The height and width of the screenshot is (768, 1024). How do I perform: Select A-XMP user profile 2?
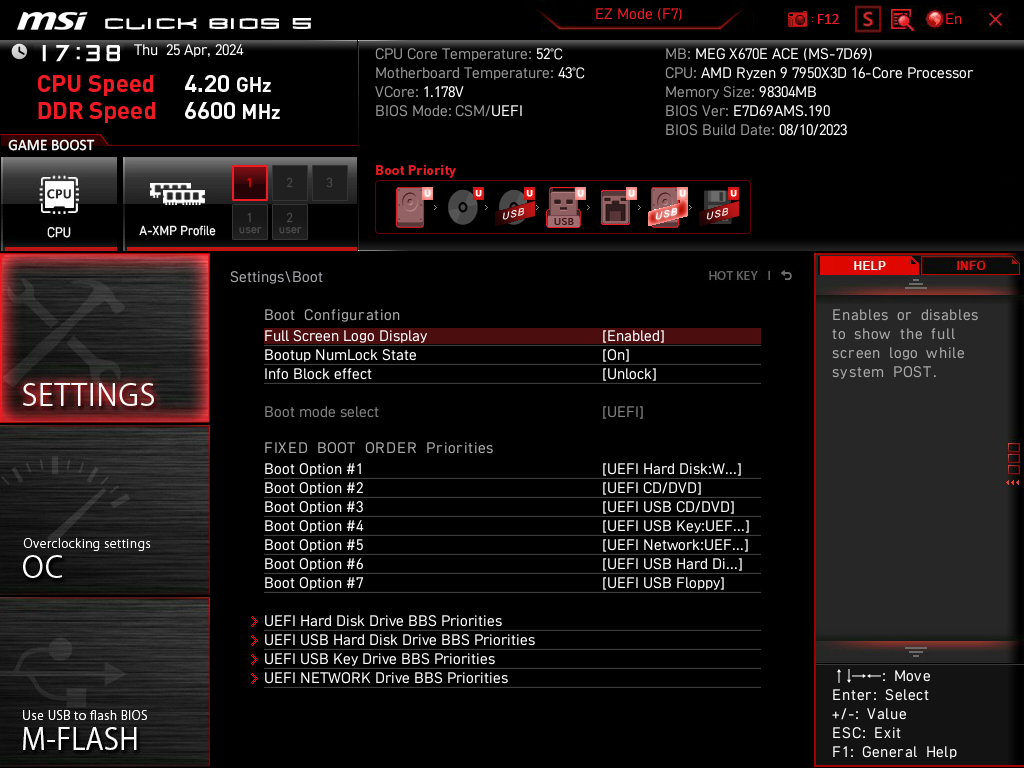tap(289, 222)
